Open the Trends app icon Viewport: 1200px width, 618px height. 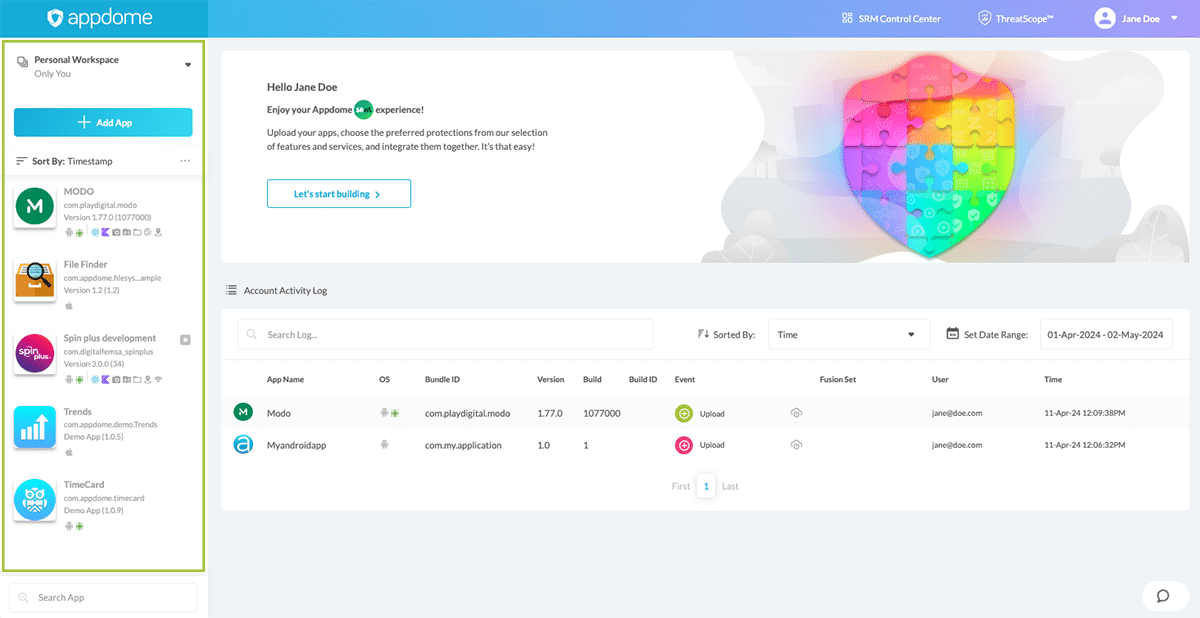pyautogui.click(x=35, y=427)
